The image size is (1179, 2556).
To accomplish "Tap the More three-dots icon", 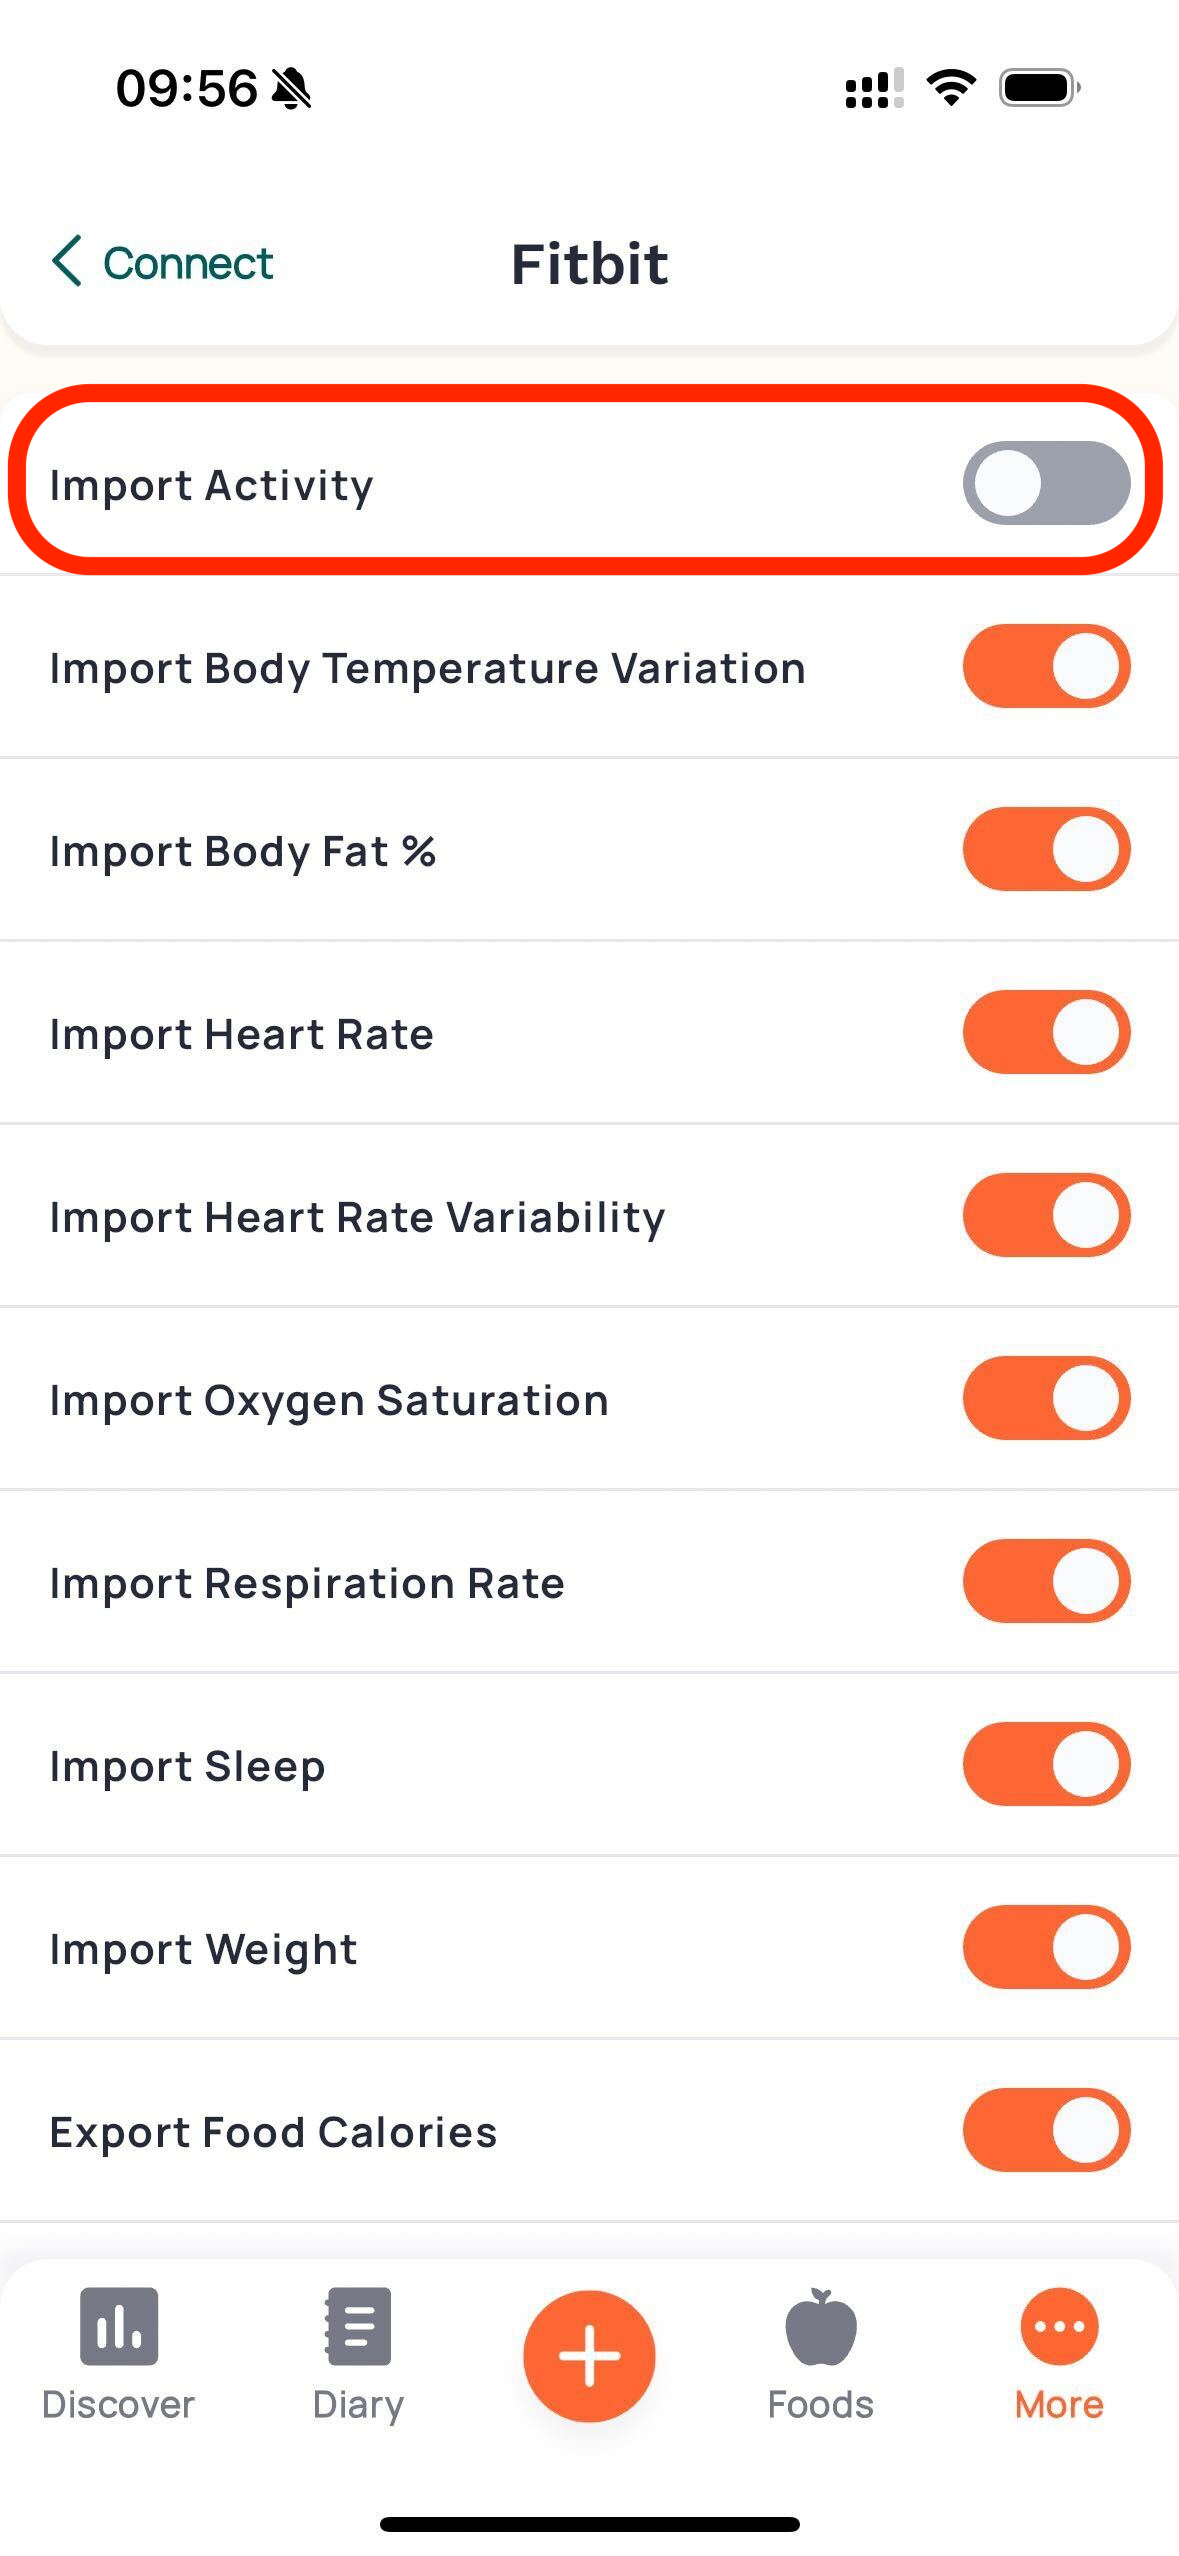I will [1059, 2325].
